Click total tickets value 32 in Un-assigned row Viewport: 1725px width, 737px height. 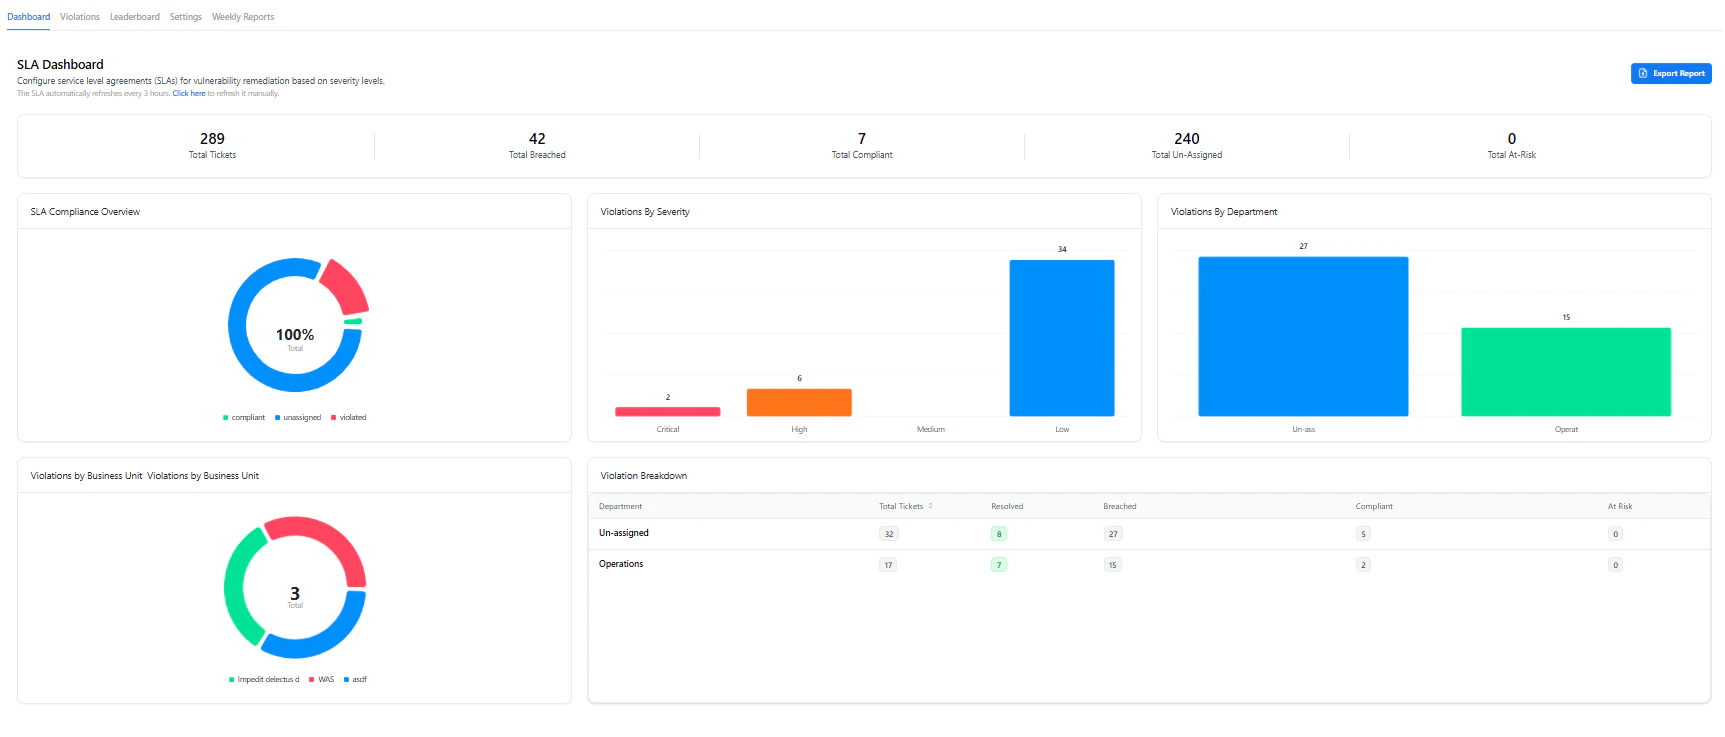point(889,534)
